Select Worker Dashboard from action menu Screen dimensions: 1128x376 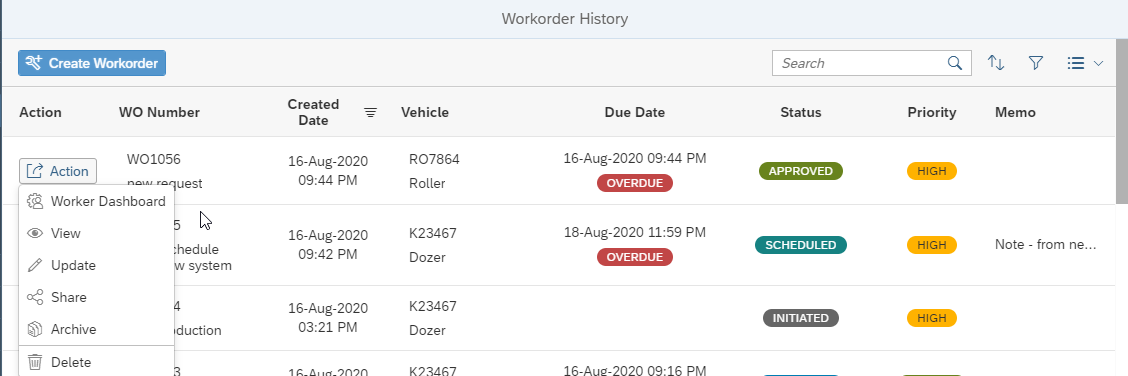(x=96, y=201)
